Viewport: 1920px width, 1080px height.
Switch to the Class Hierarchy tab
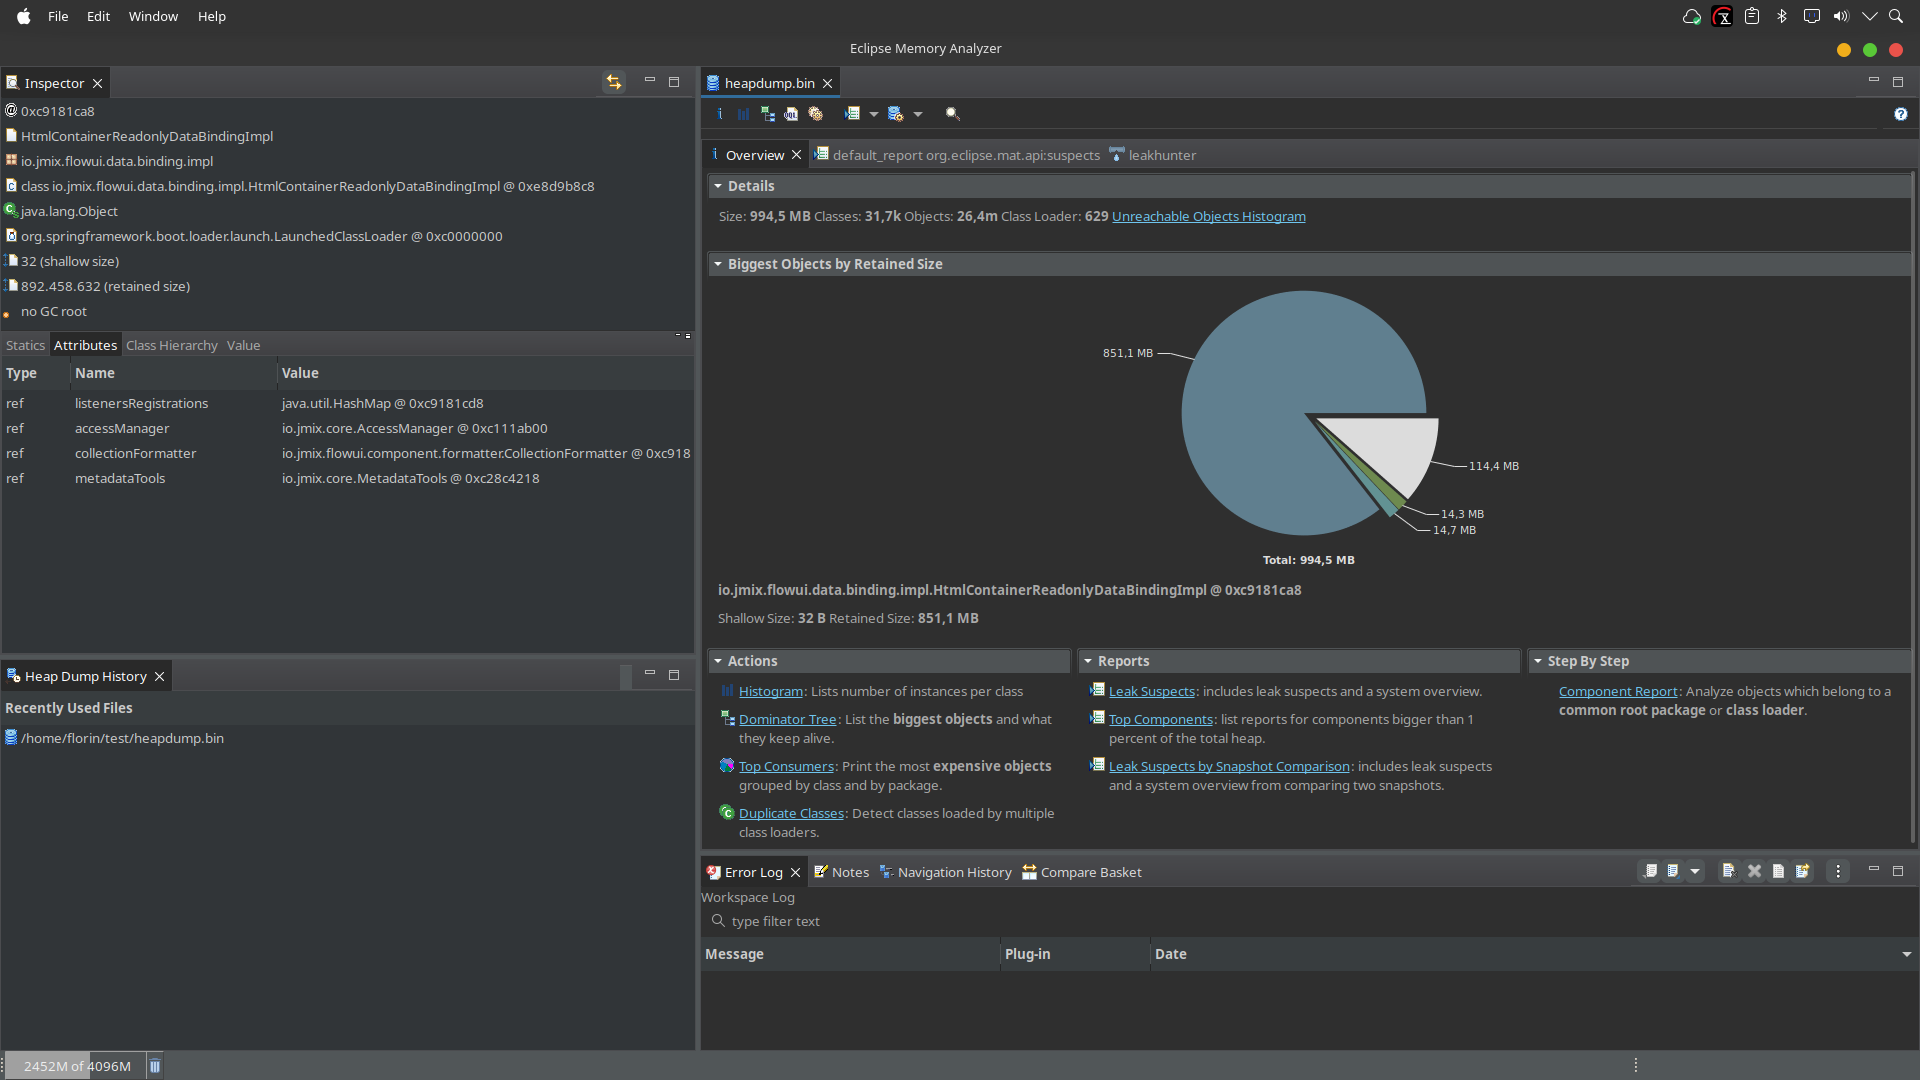(x=172, y=345)
